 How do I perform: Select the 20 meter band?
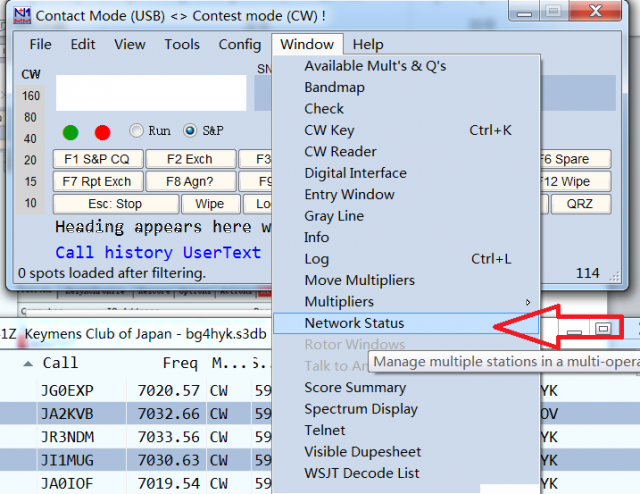[x=31, y=160]
